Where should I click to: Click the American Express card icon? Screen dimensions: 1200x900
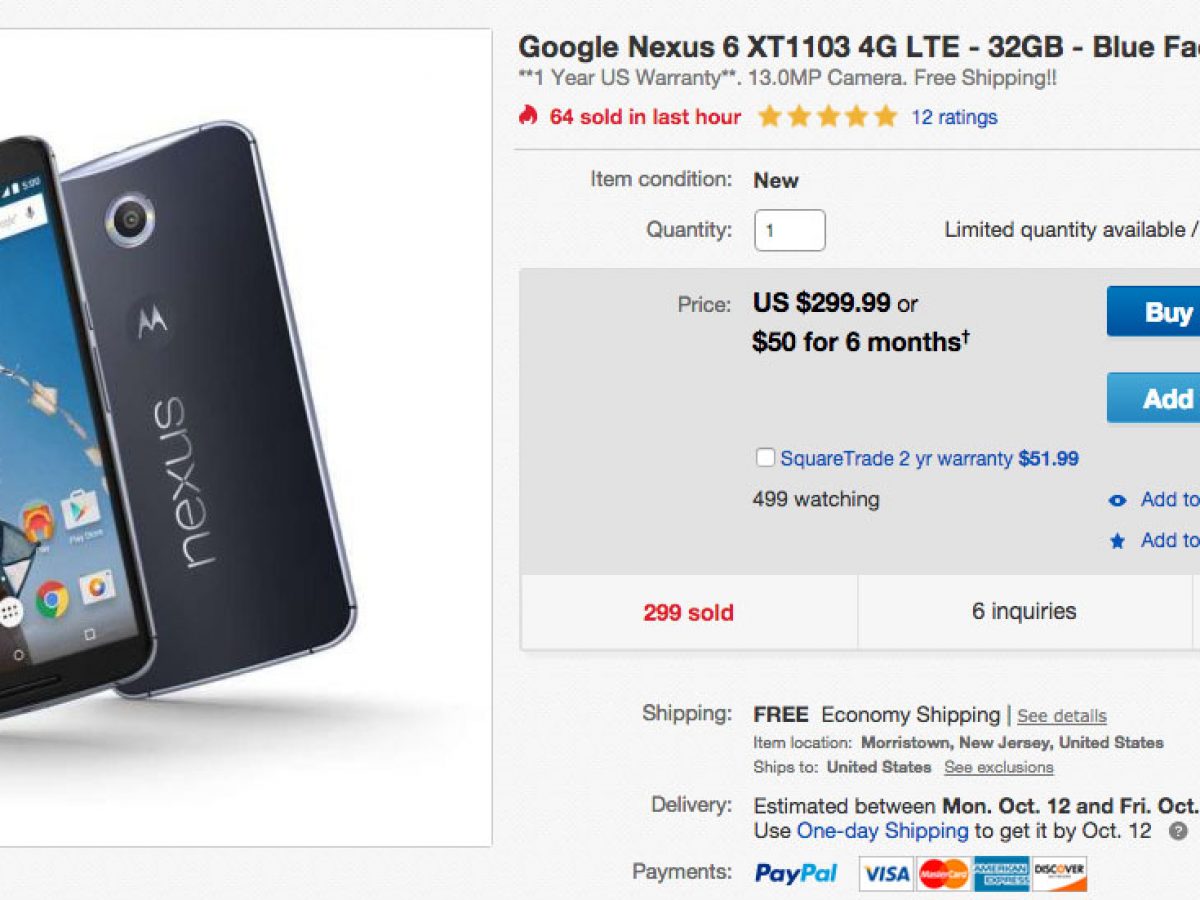(x=1000, y=873)
